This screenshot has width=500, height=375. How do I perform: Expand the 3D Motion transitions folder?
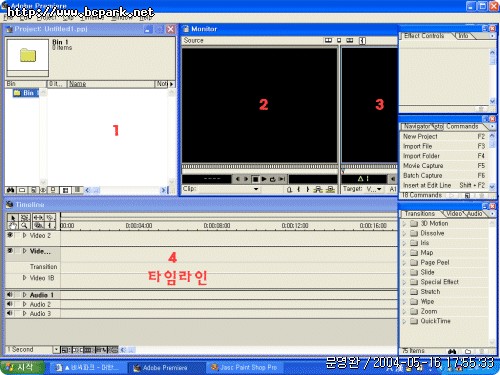[x=404, y=223]
